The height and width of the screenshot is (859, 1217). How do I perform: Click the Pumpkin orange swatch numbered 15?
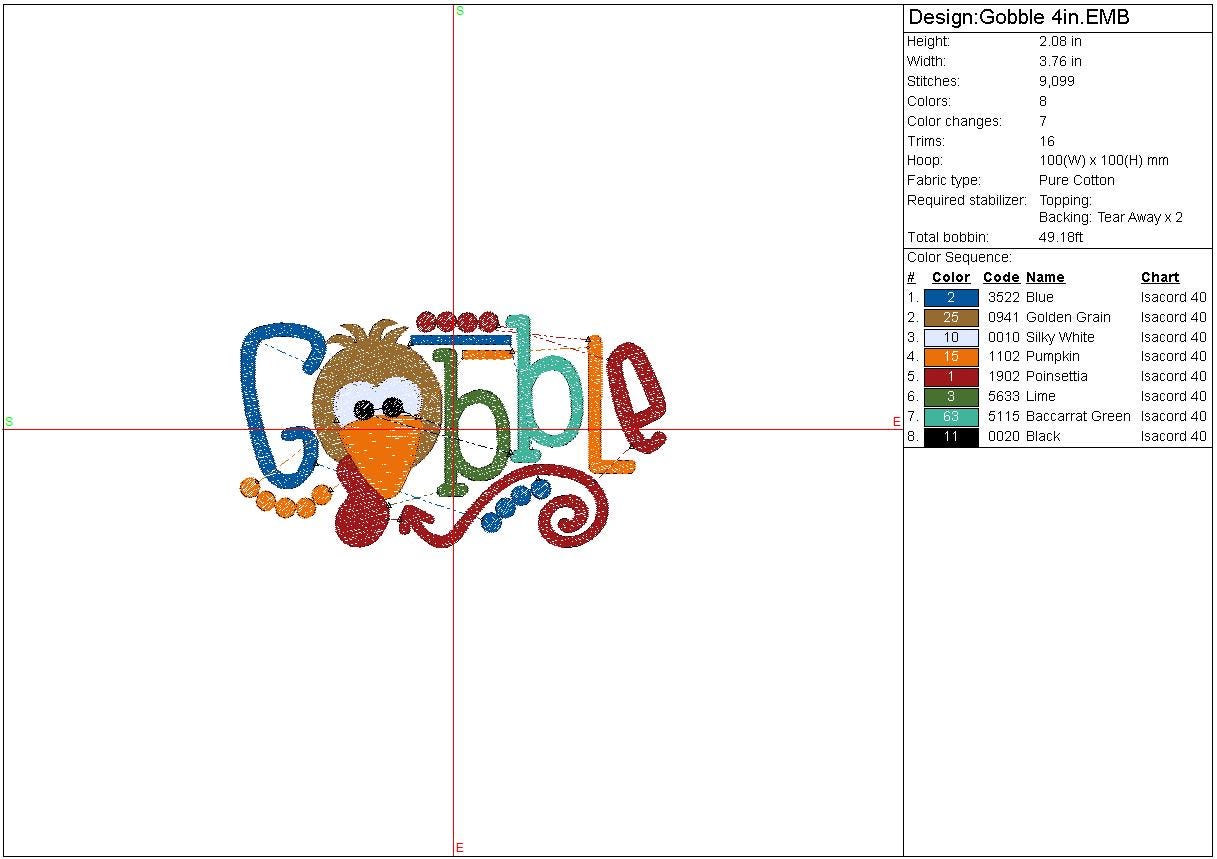click(x=950, y=357)
